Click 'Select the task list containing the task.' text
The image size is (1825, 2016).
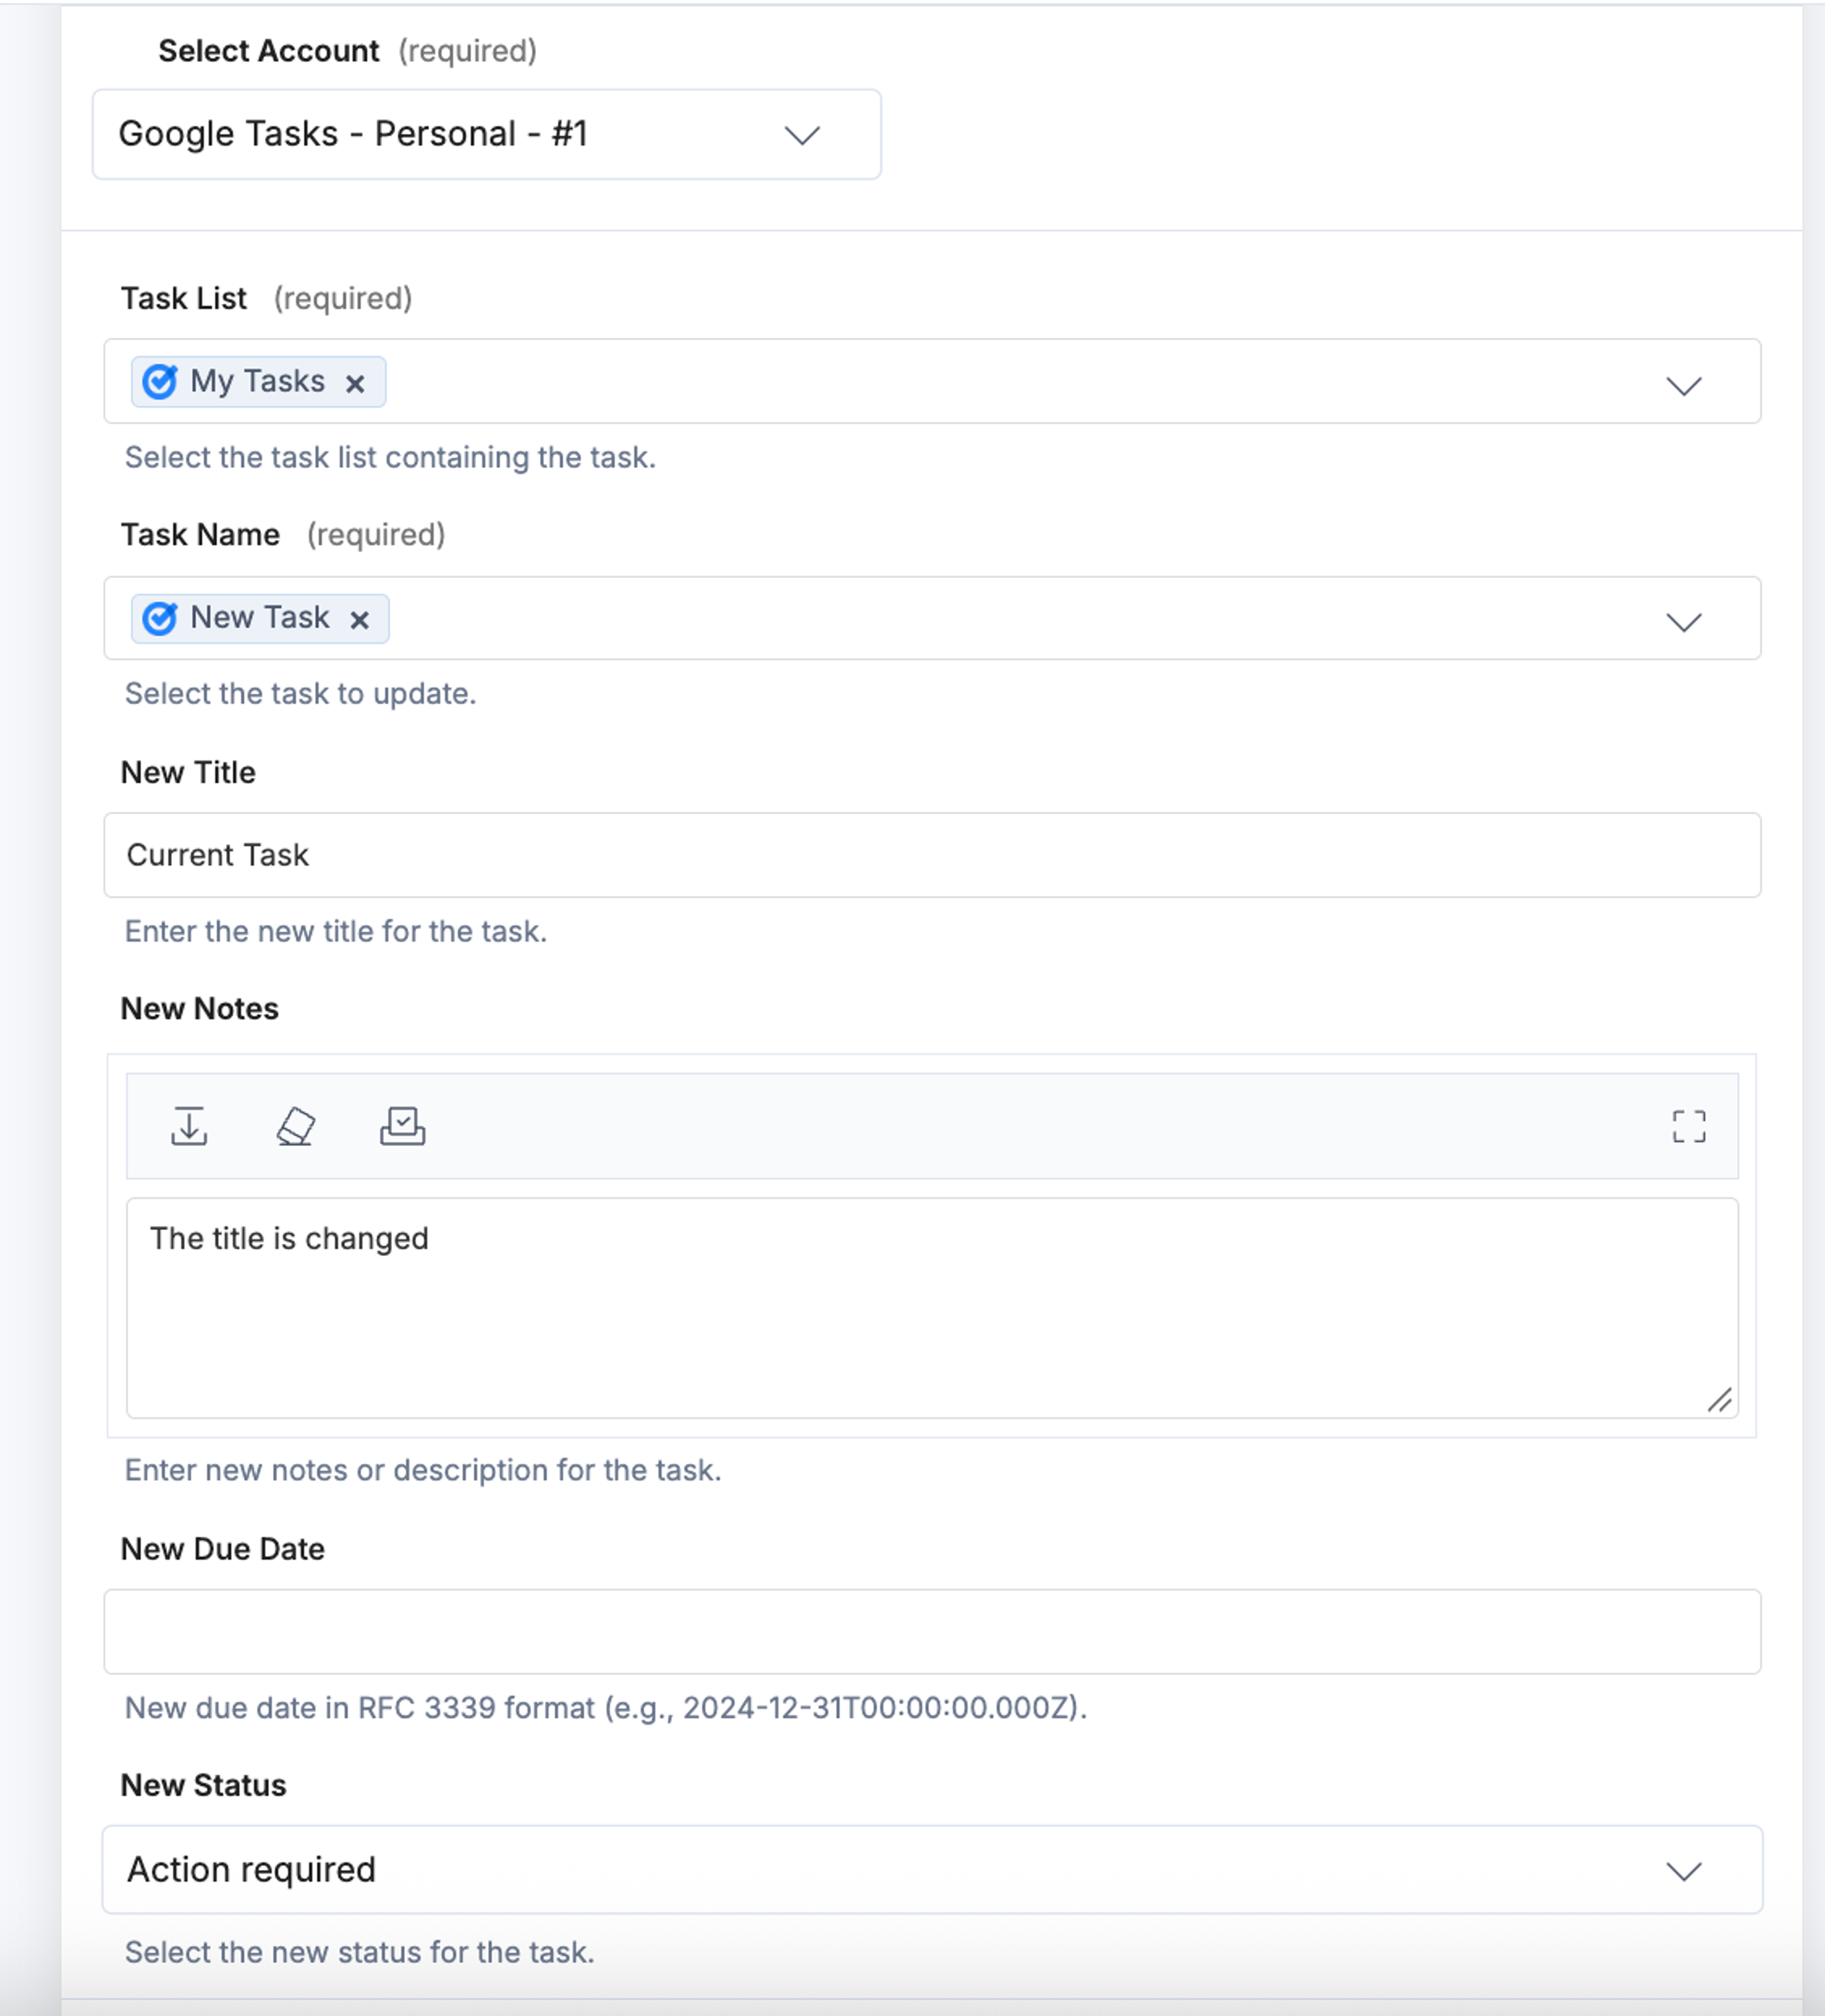390,457
